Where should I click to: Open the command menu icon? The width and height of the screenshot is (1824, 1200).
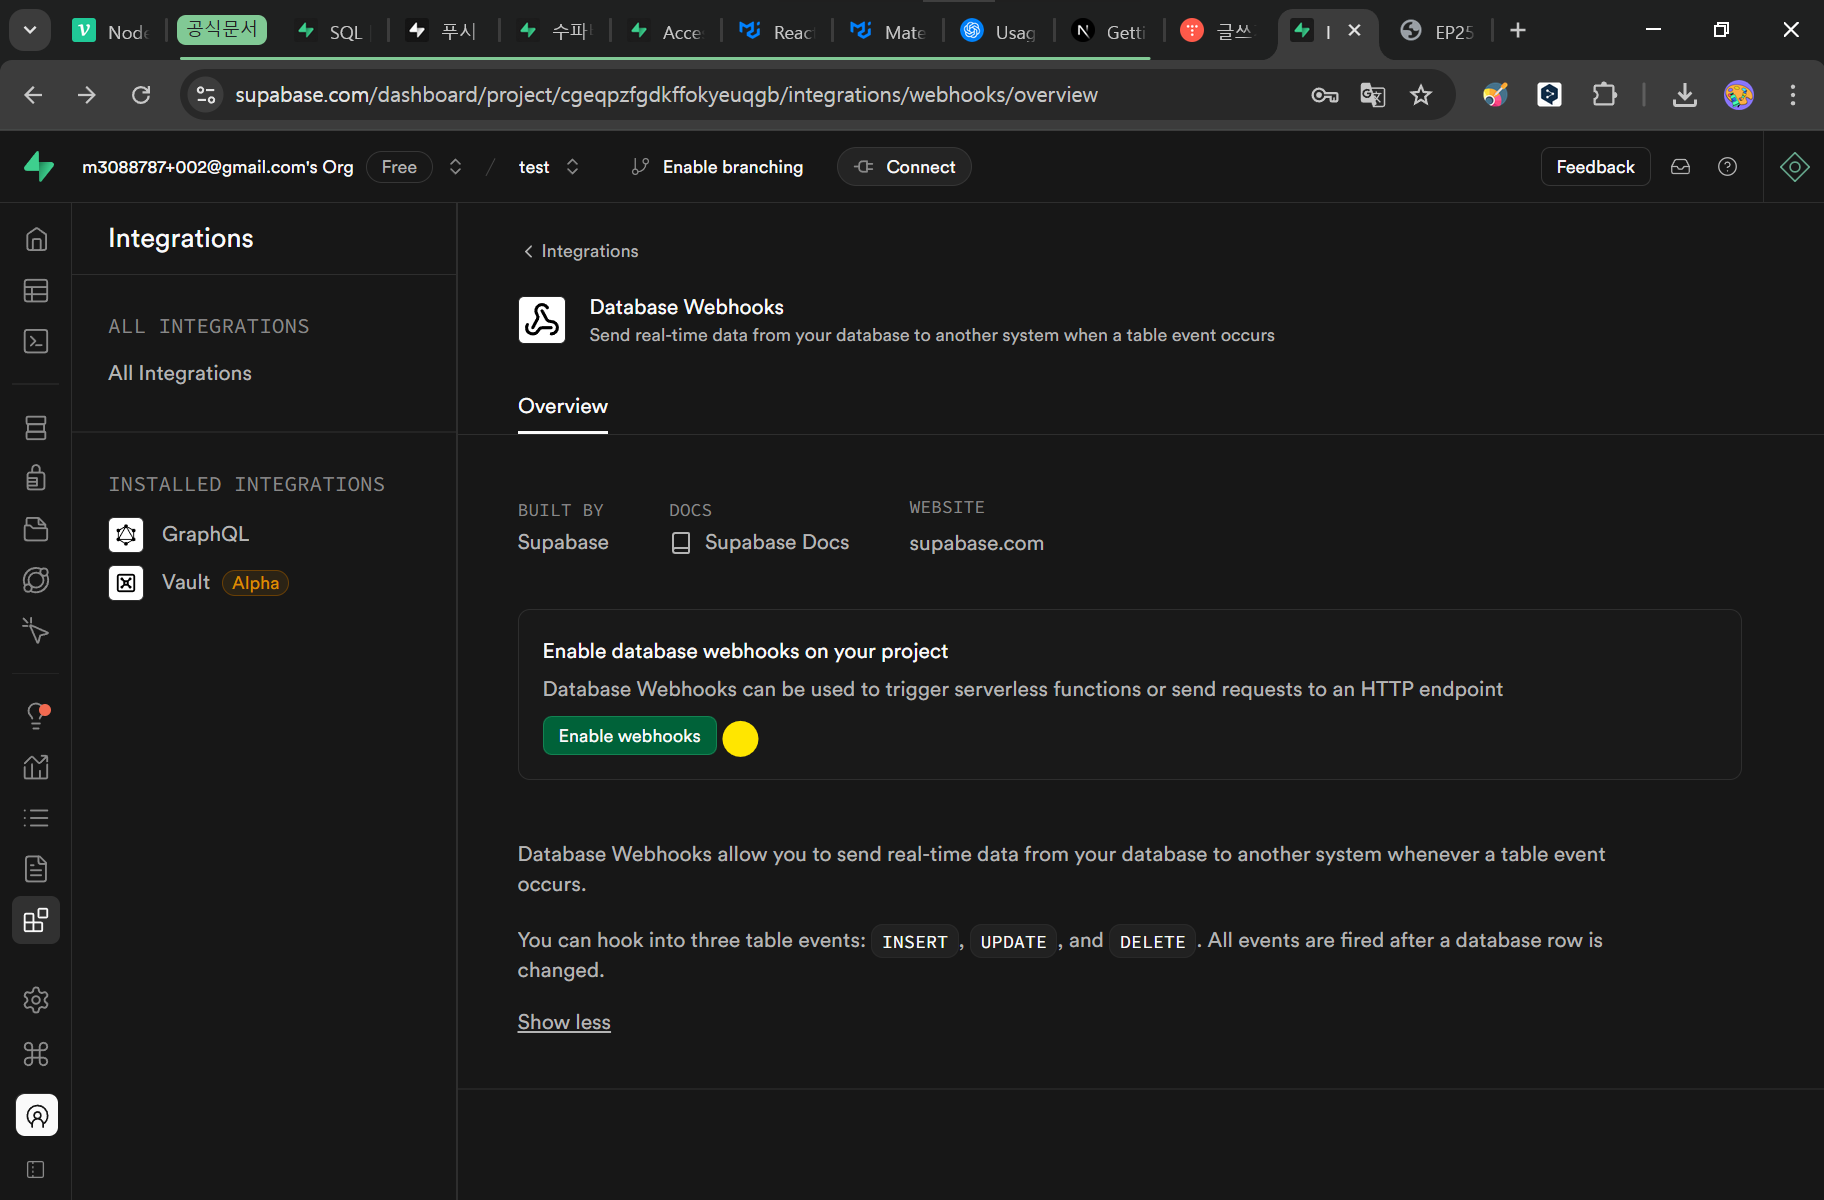(x=36, y=1054)
